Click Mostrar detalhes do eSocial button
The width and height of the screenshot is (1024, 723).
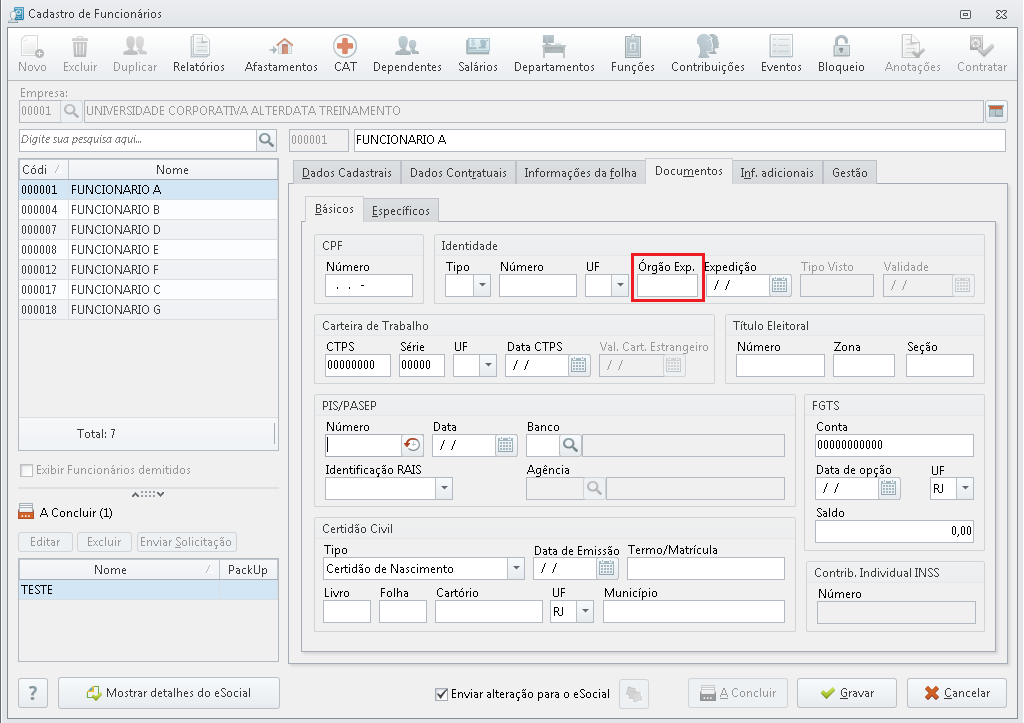pos(168,693)
